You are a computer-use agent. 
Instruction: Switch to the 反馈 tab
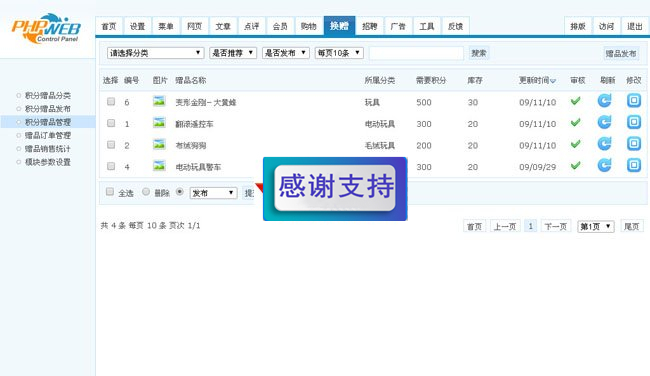click(x=456, y=26)
